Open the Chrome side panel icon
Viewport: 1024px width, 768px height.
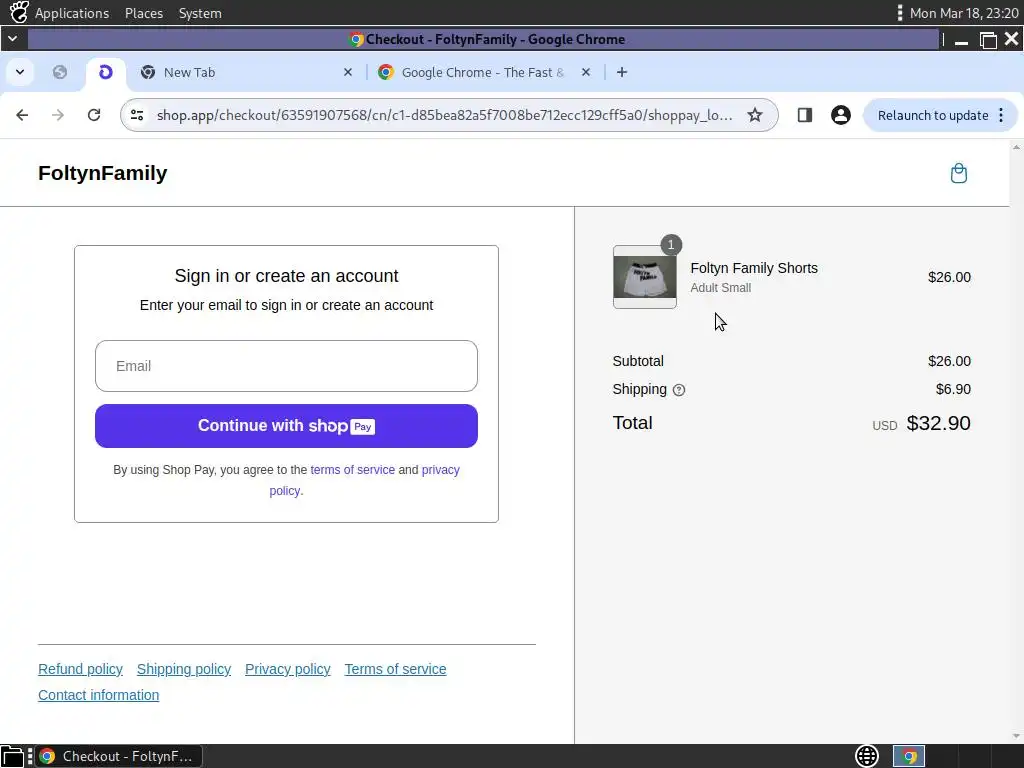[804, 115]
